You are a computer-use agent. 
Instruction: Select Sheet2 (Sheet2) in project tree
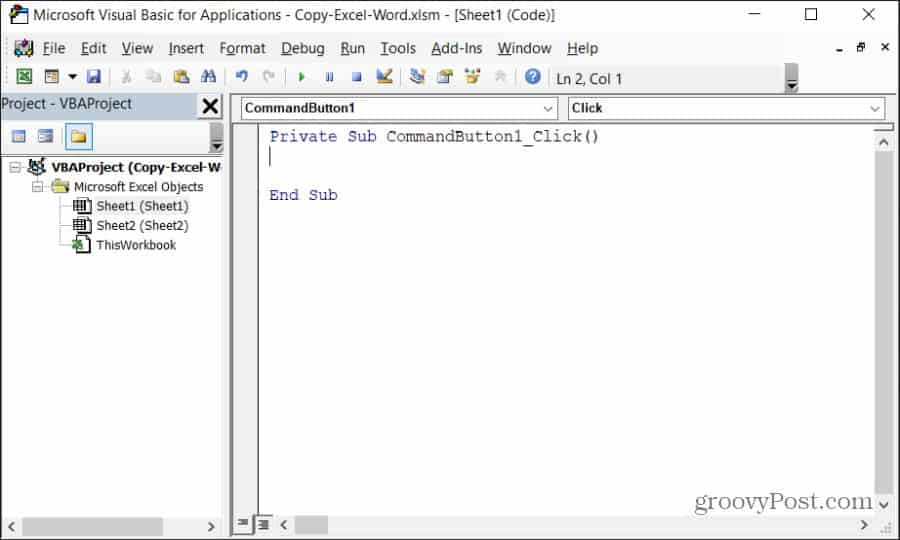(x=142, y=226)
